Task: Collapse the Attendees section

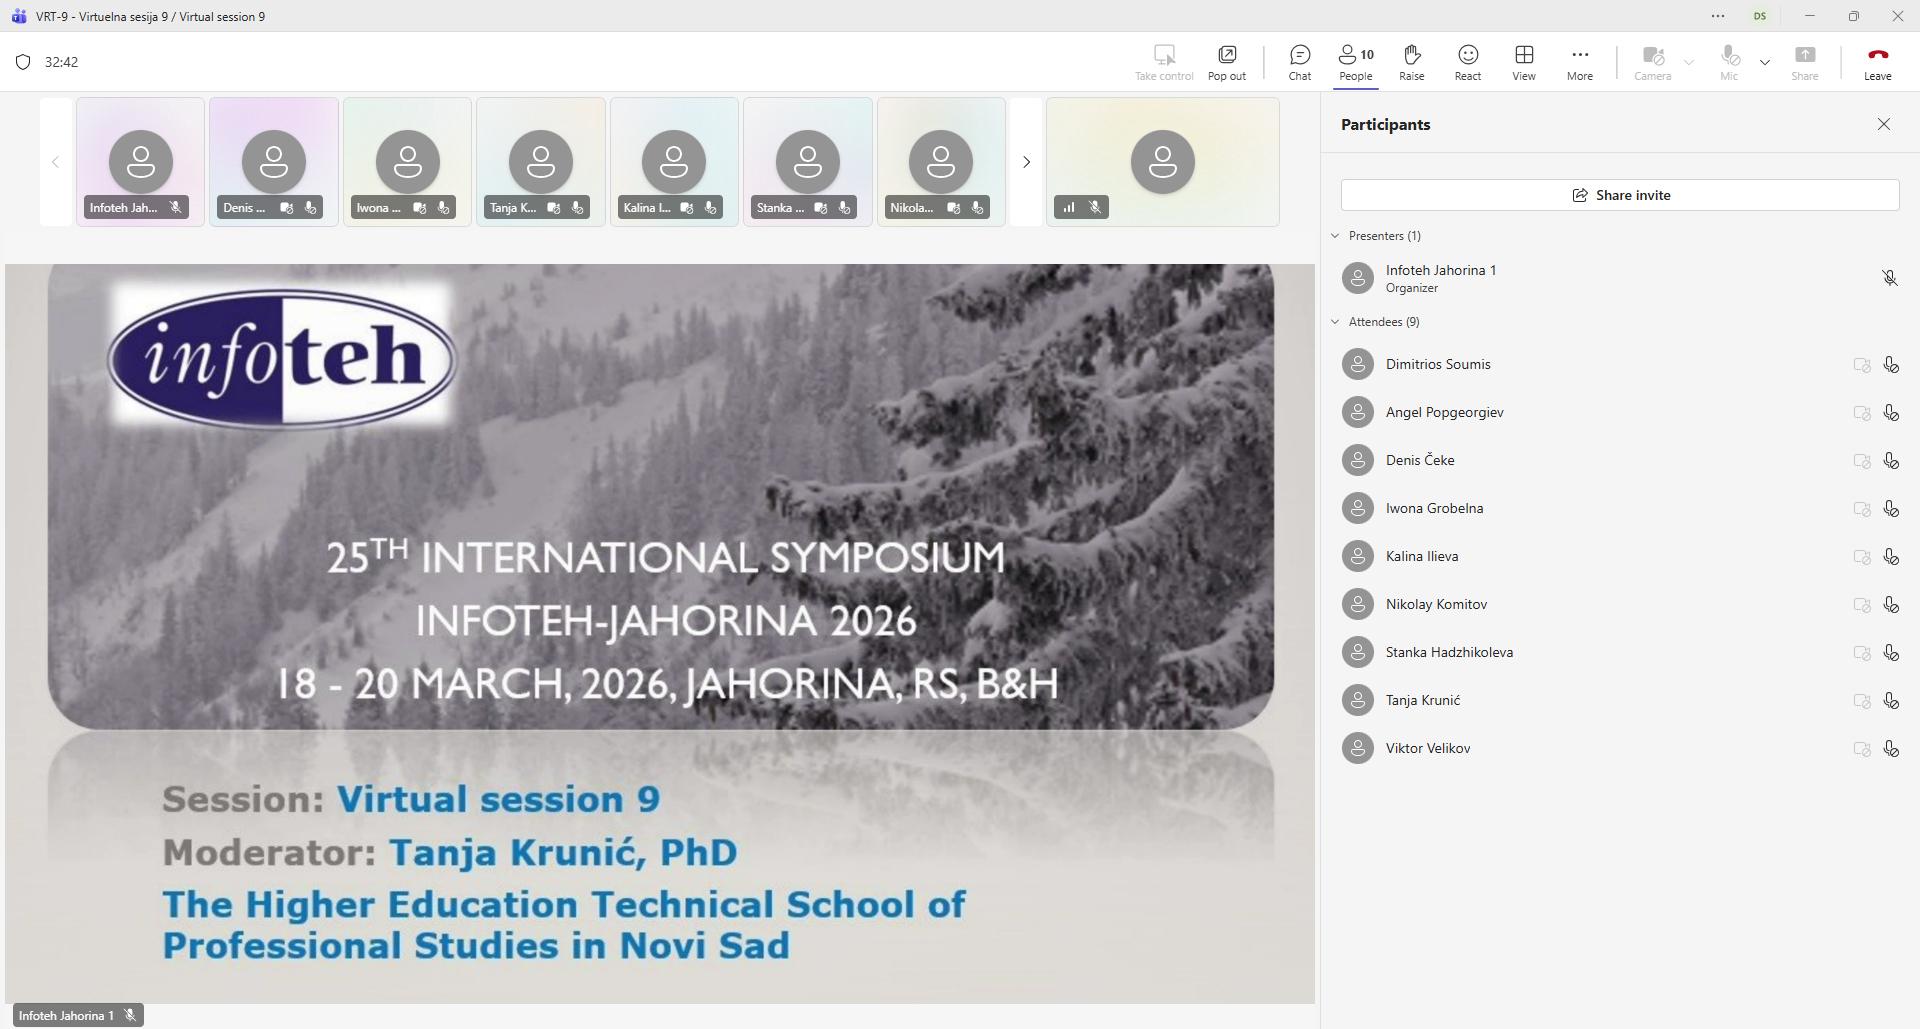Action: point(1336,321)
